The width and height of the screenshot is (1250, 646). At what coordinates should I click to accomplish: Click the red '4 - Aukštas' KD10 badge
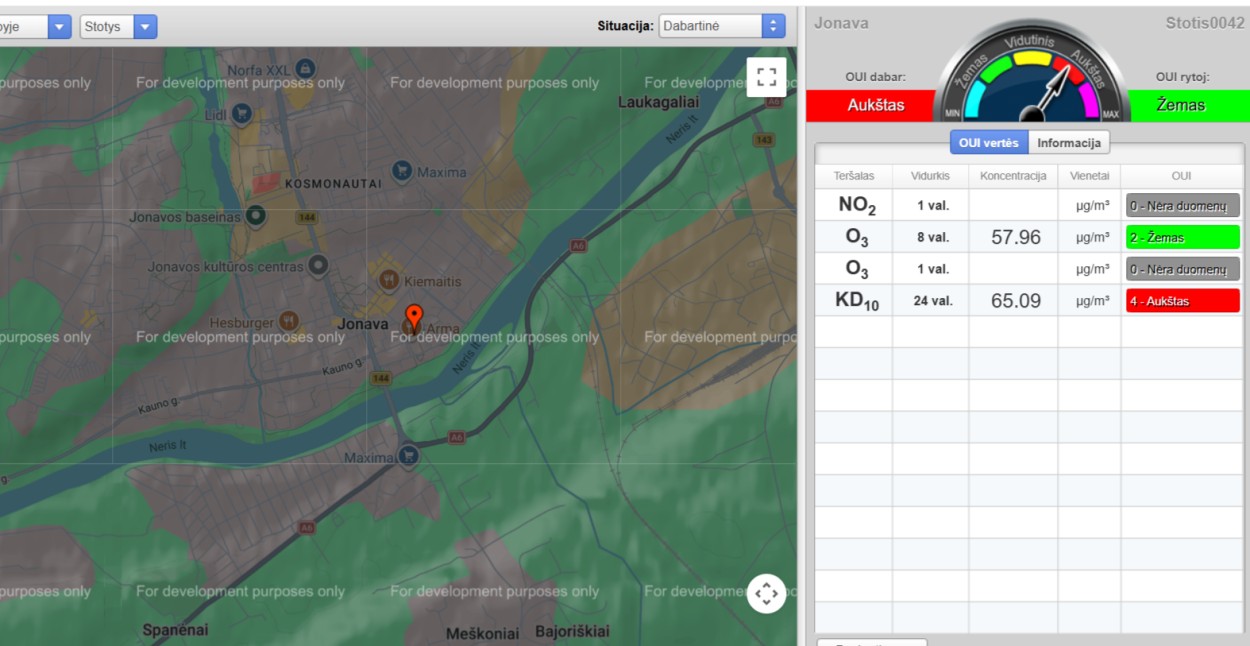1182,301
